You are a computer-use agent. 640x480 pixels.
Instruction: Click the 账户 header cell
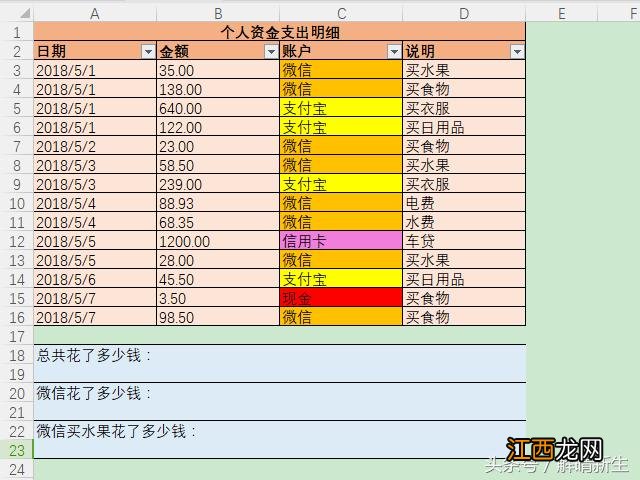coord(341,51)
